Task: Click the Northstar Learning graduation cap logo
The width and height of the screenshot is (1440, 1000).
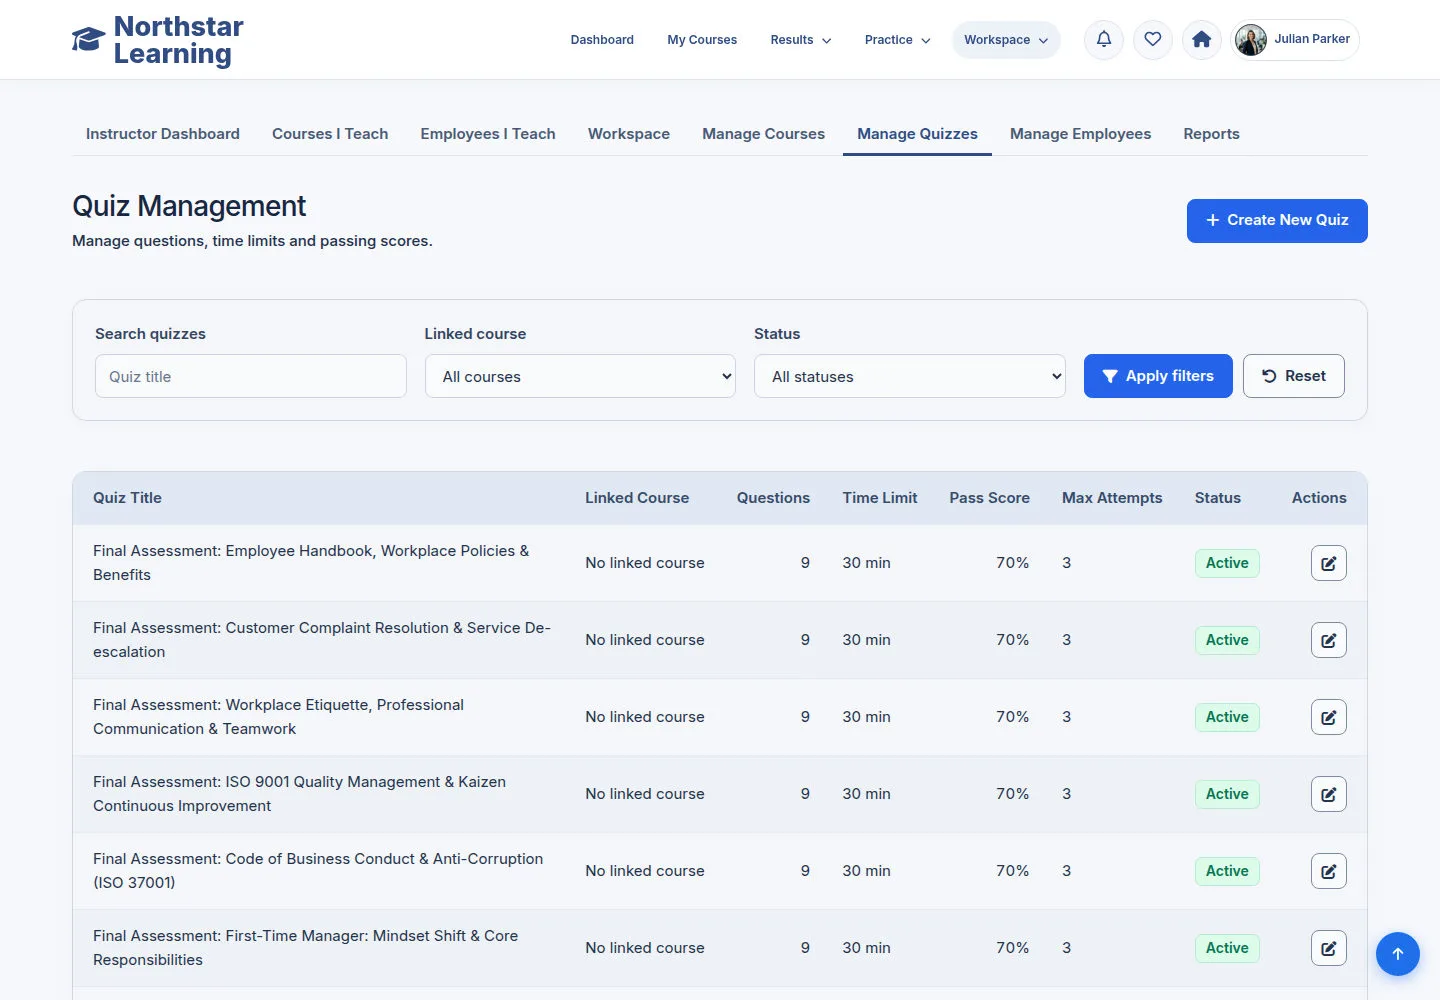Action: coord(88,40)
